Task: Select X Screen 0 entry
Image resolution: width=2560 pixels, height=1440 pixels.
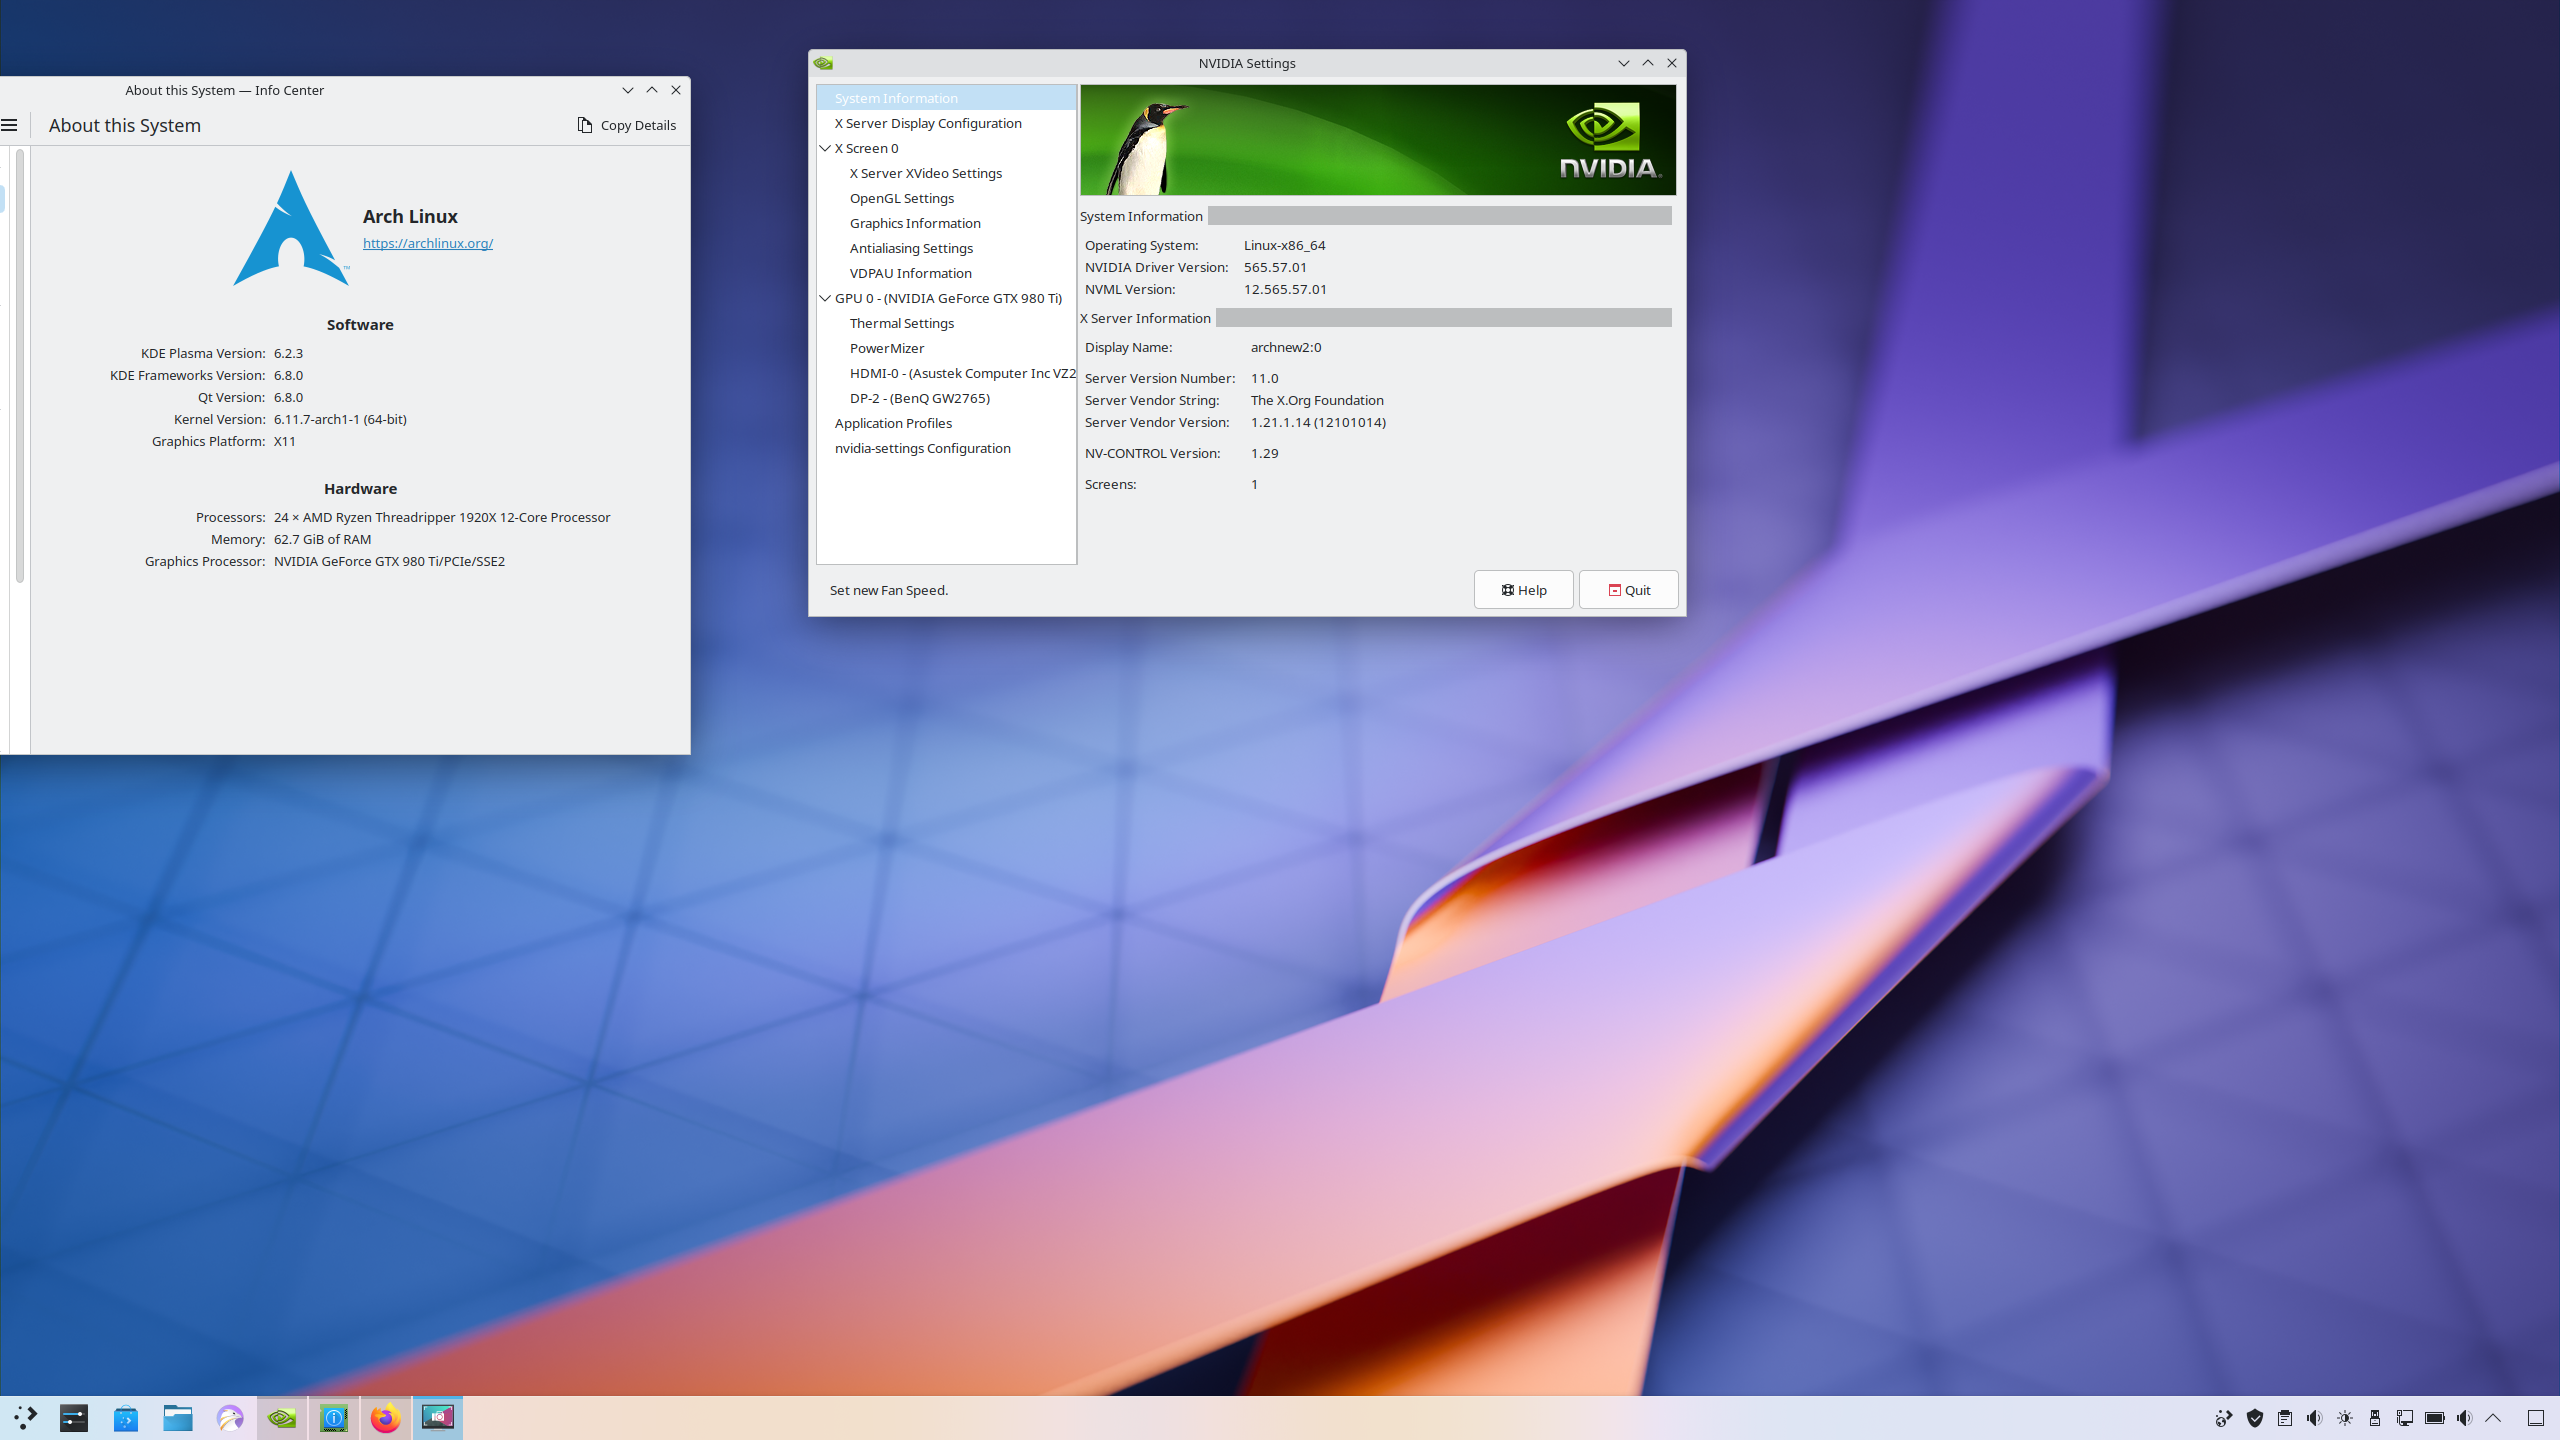Action: click(x=866, y=148)
